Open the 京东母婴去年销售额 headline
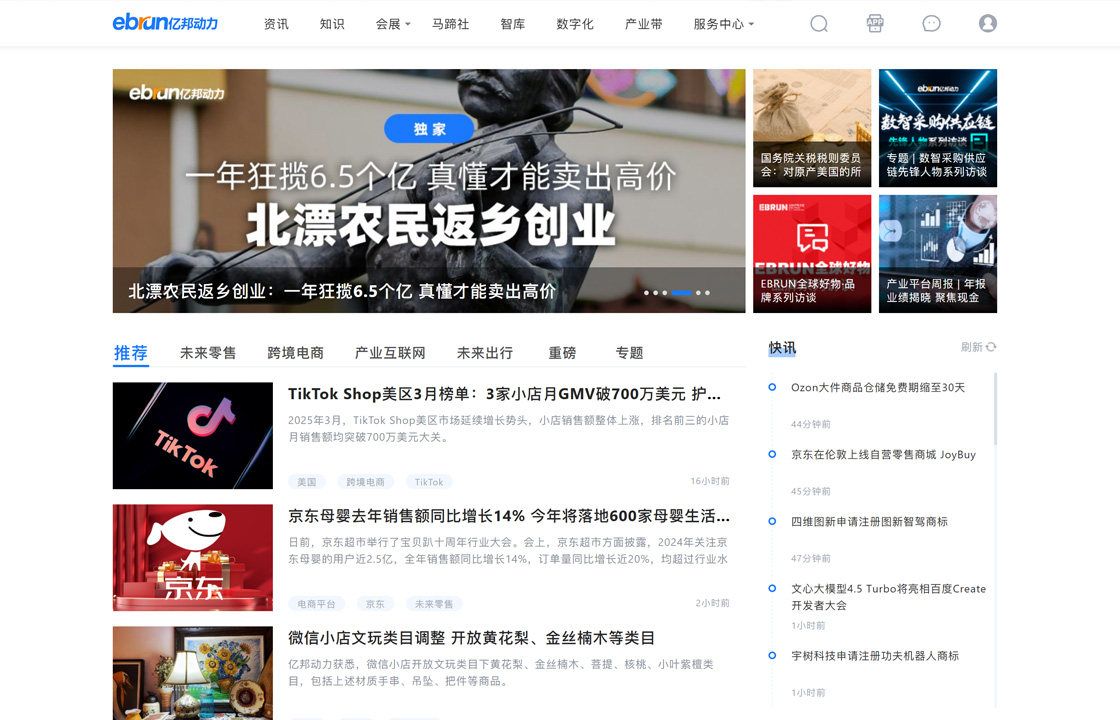 pyautogui.click(x=509, y=516)
